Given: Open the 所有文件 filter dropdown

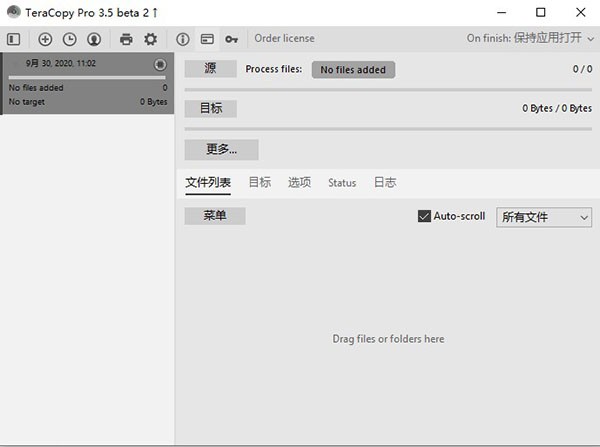Looking at the screenshot, I should (x=544, y=217).
